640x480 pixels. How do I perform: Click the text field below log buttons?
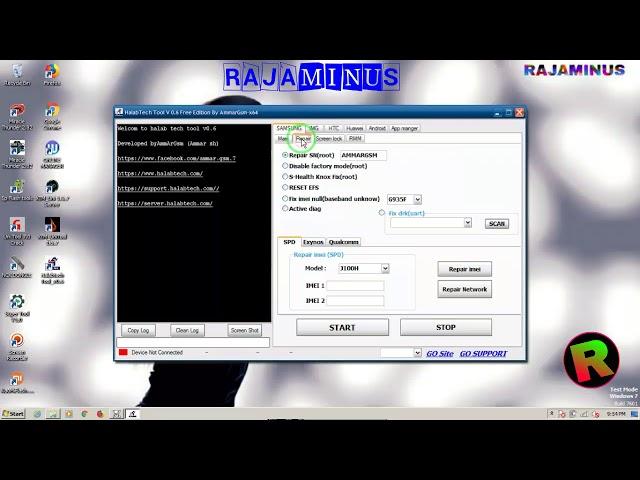pyautogui.click(x=193, y=342)
